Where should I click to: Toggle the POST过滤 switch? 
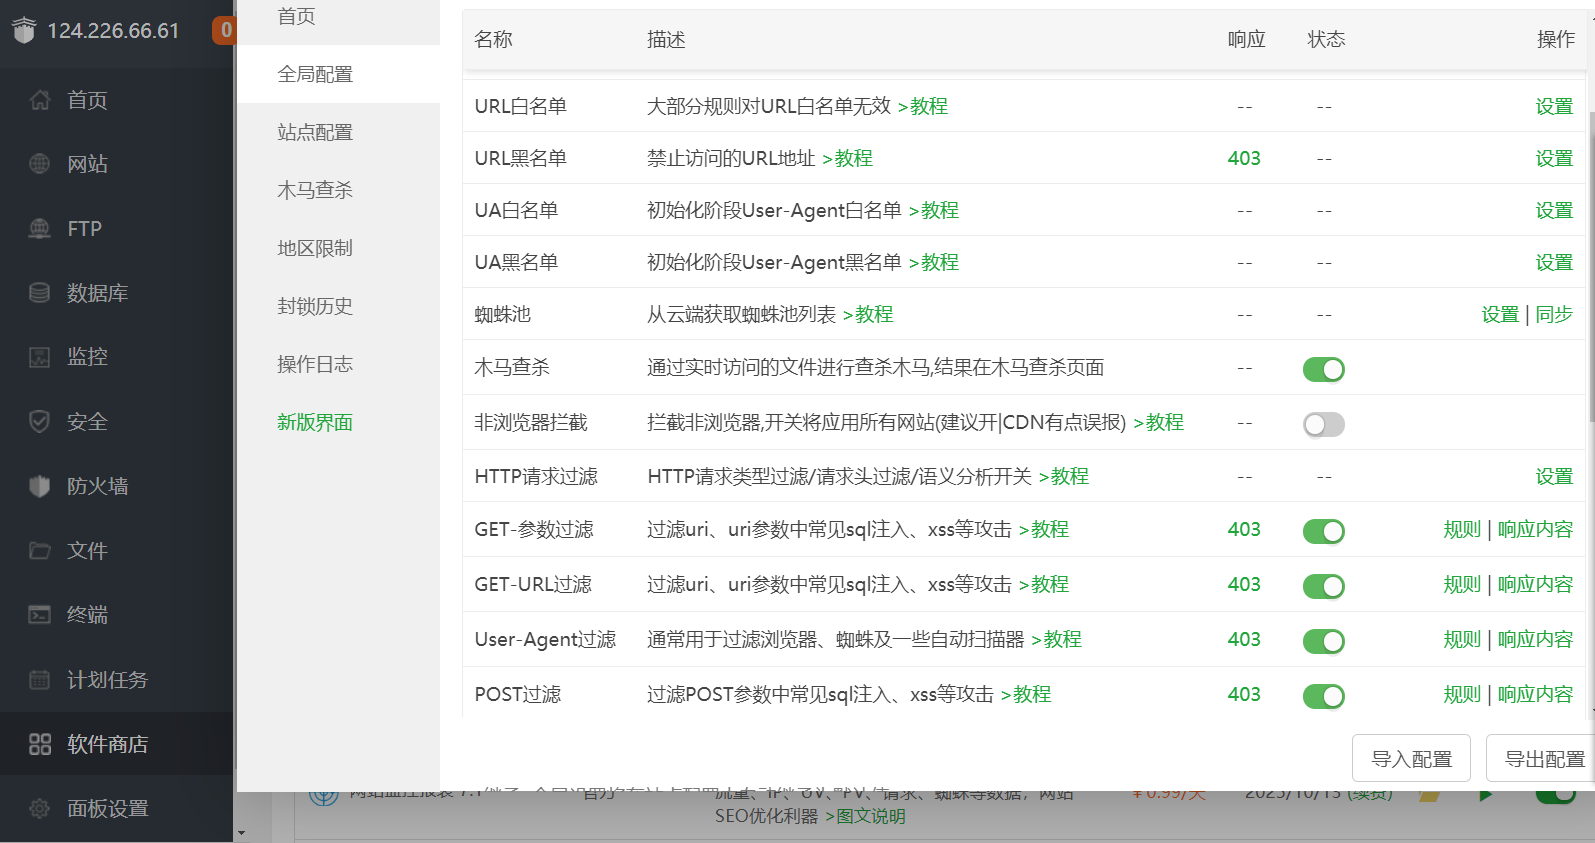tap(1323, 696)
